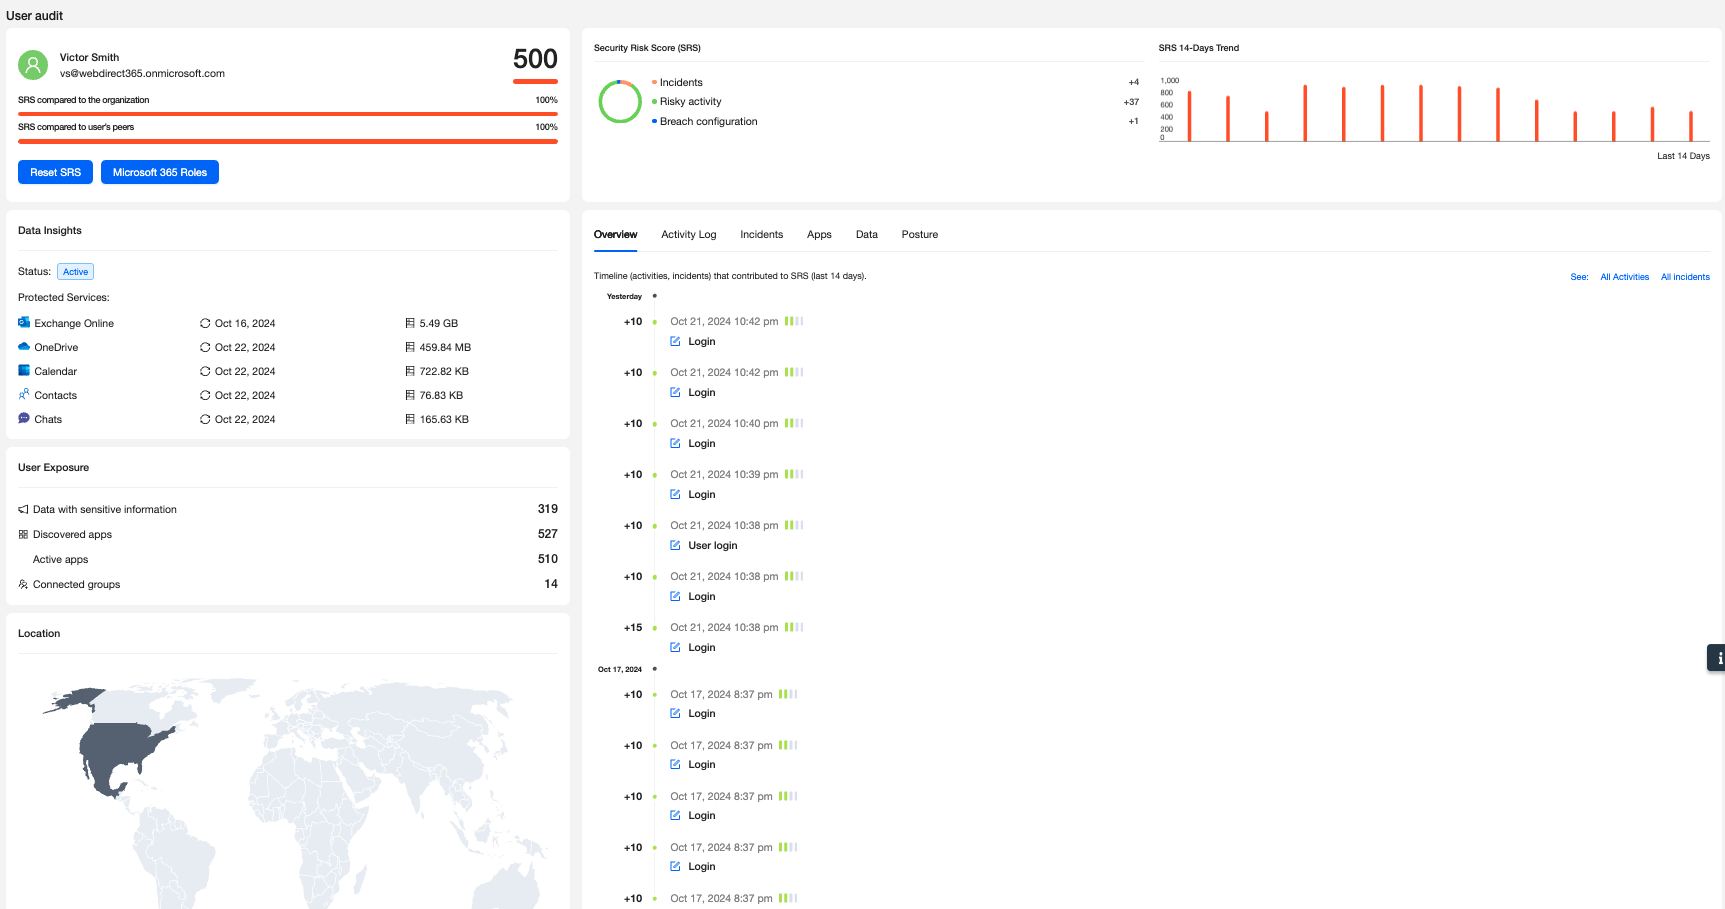Screen dimensions: 1725x909
Task: Click edit icon beside User login entry
Action: click(x=675, y=546)
